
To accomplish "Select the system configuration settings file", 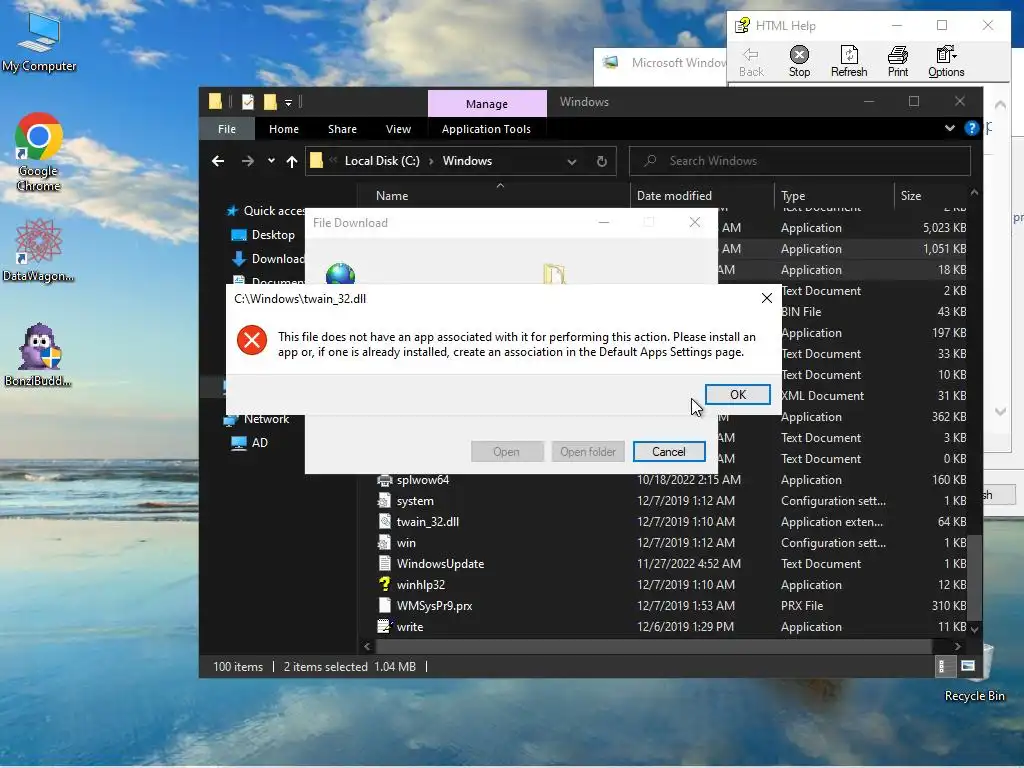I will coord(664,501).
